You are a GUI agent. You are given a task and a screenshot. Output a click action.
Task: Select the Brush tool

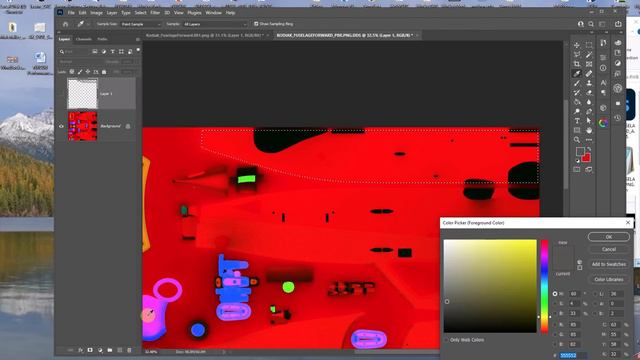point(577,83)
